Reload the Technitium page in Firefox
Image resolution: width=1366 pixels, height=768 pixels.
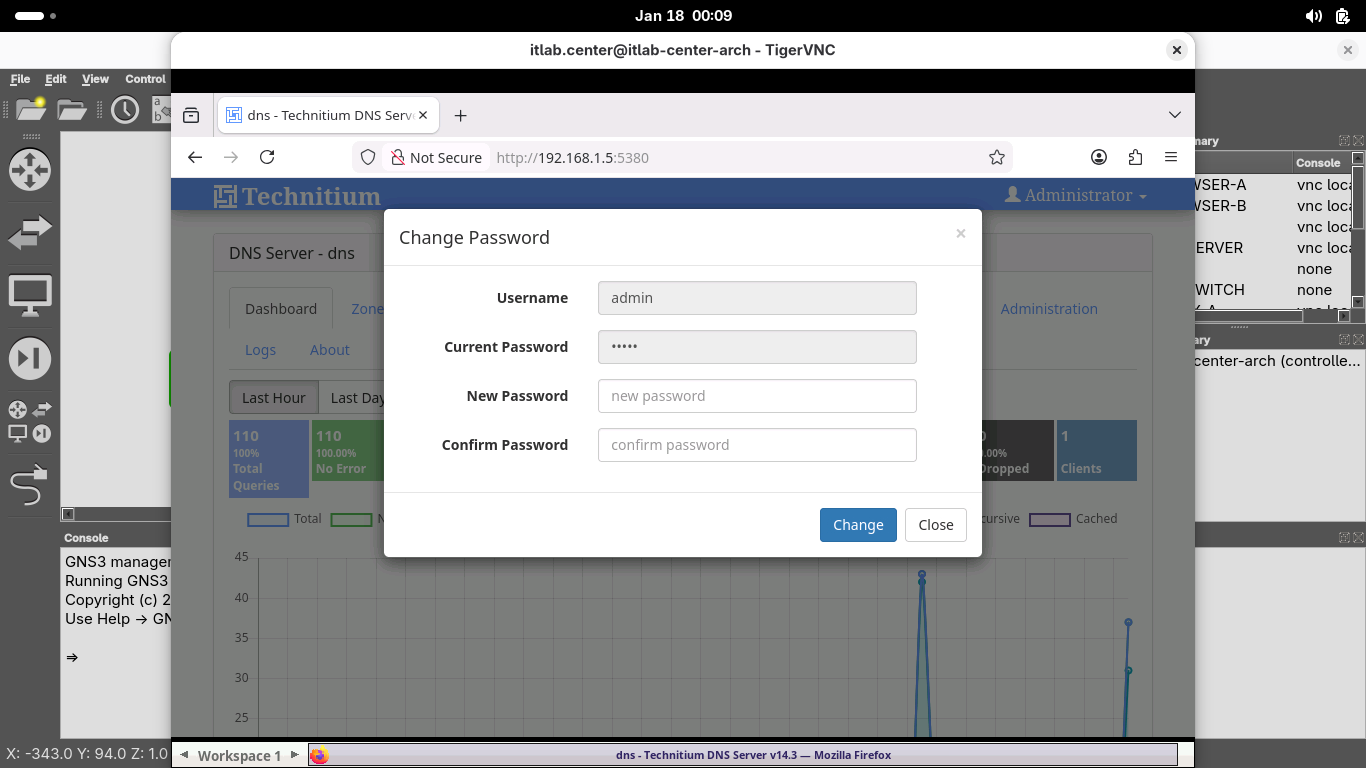(267, 157)
